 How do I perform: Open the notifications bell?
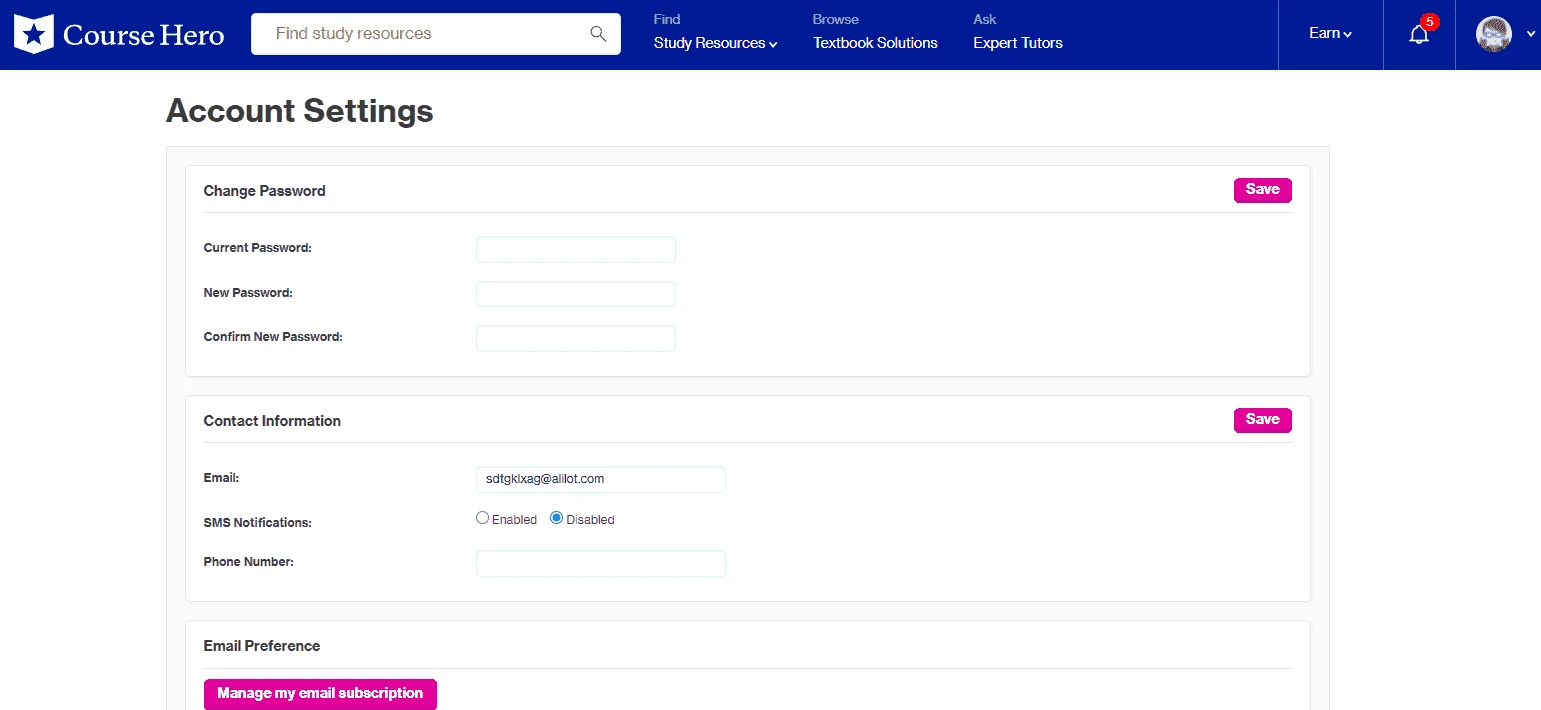click(1419, 34)
